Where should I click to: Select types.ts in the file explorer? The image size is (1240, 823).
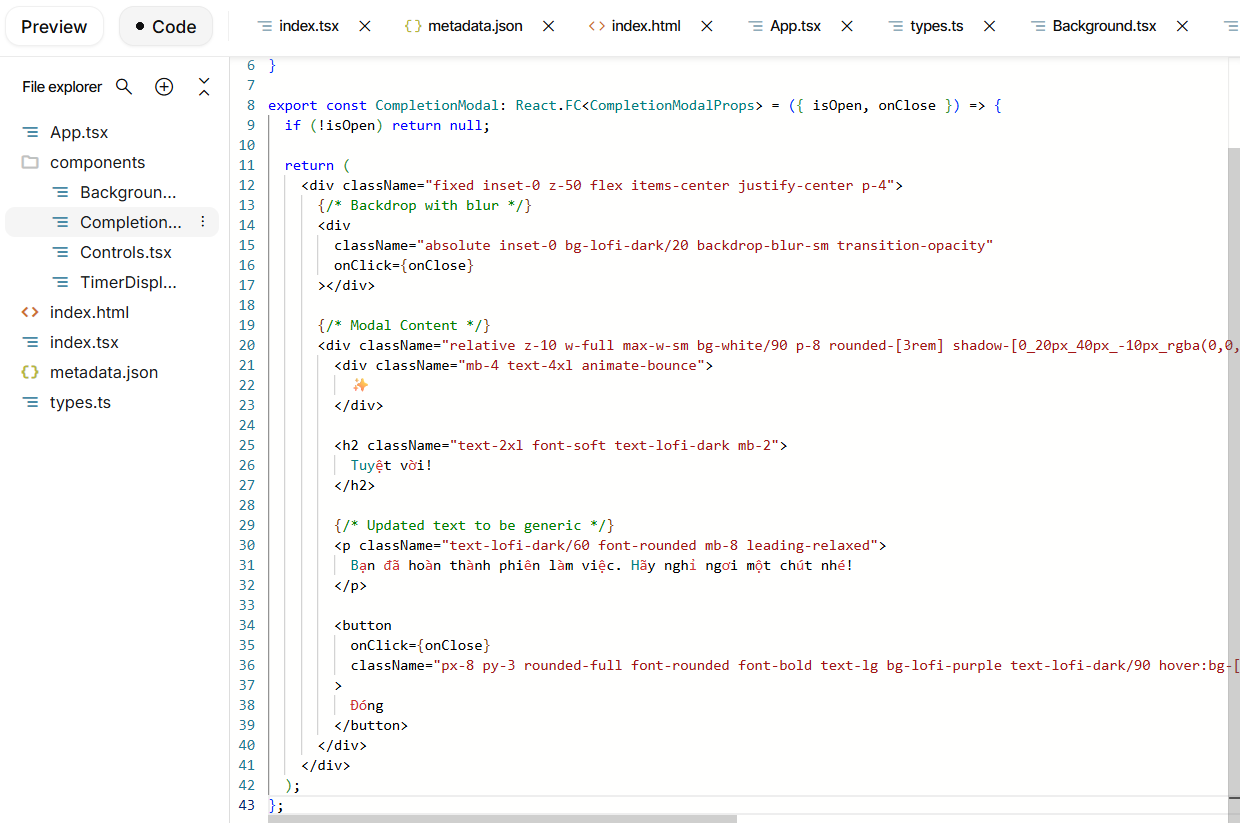80,402
